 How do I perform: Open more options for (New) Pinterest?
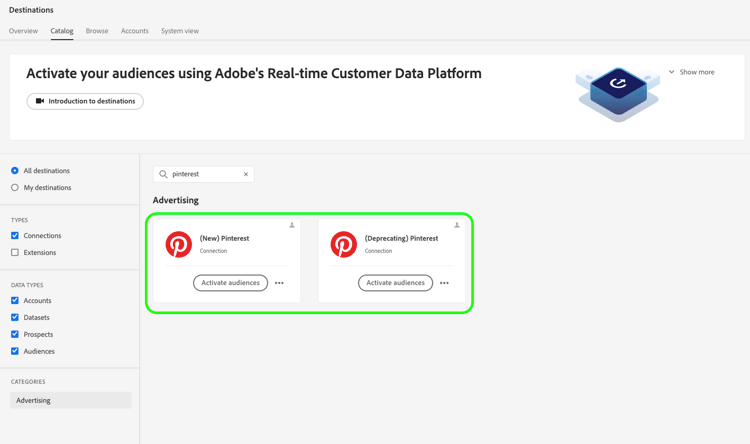(x=280, y=283)
